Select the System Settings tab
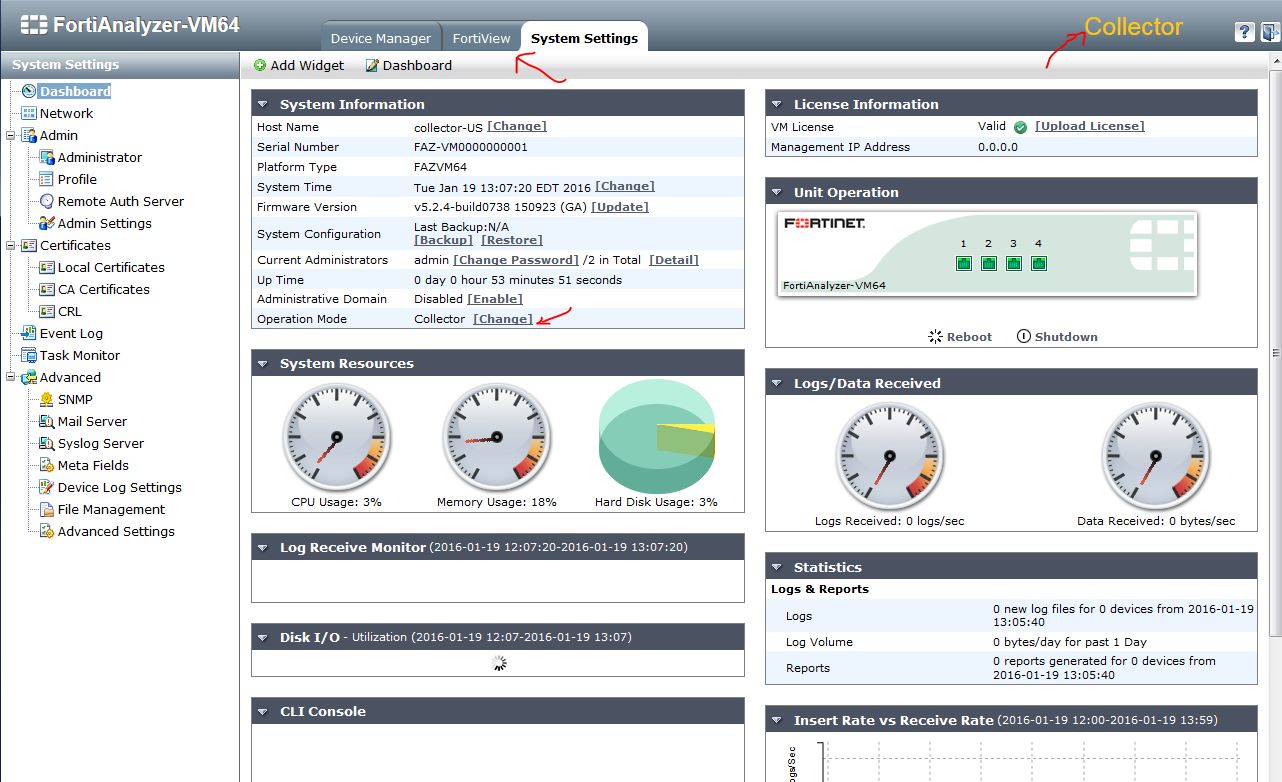The image size is (1282, 782). coord(584,38)
